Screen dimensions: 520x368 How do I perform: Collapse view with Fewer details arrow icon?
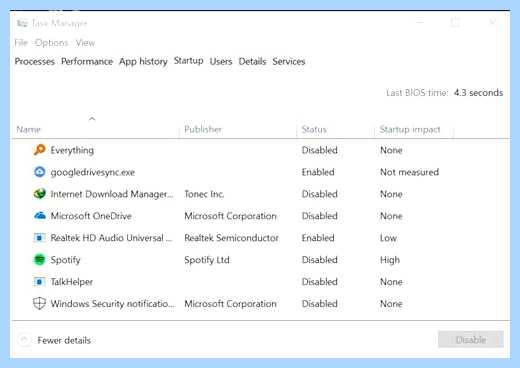click(x=24, y=340)
